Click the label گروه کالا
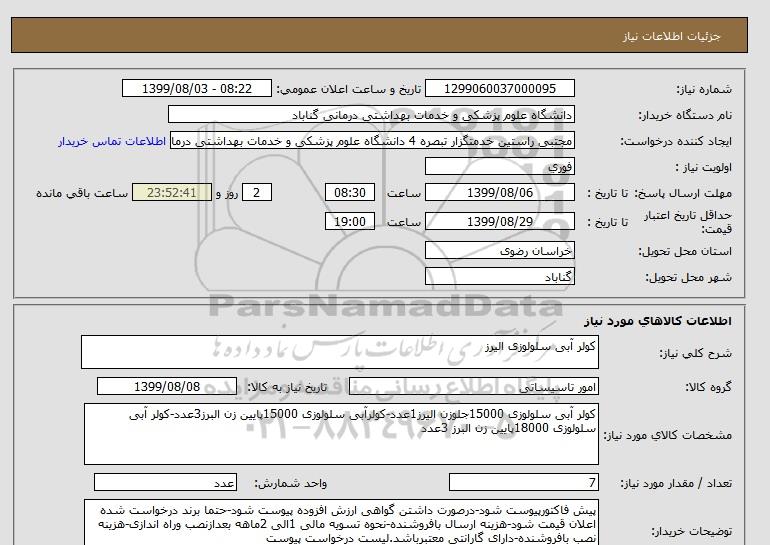This screenshot has width=770, height=545. coord(708,387)
